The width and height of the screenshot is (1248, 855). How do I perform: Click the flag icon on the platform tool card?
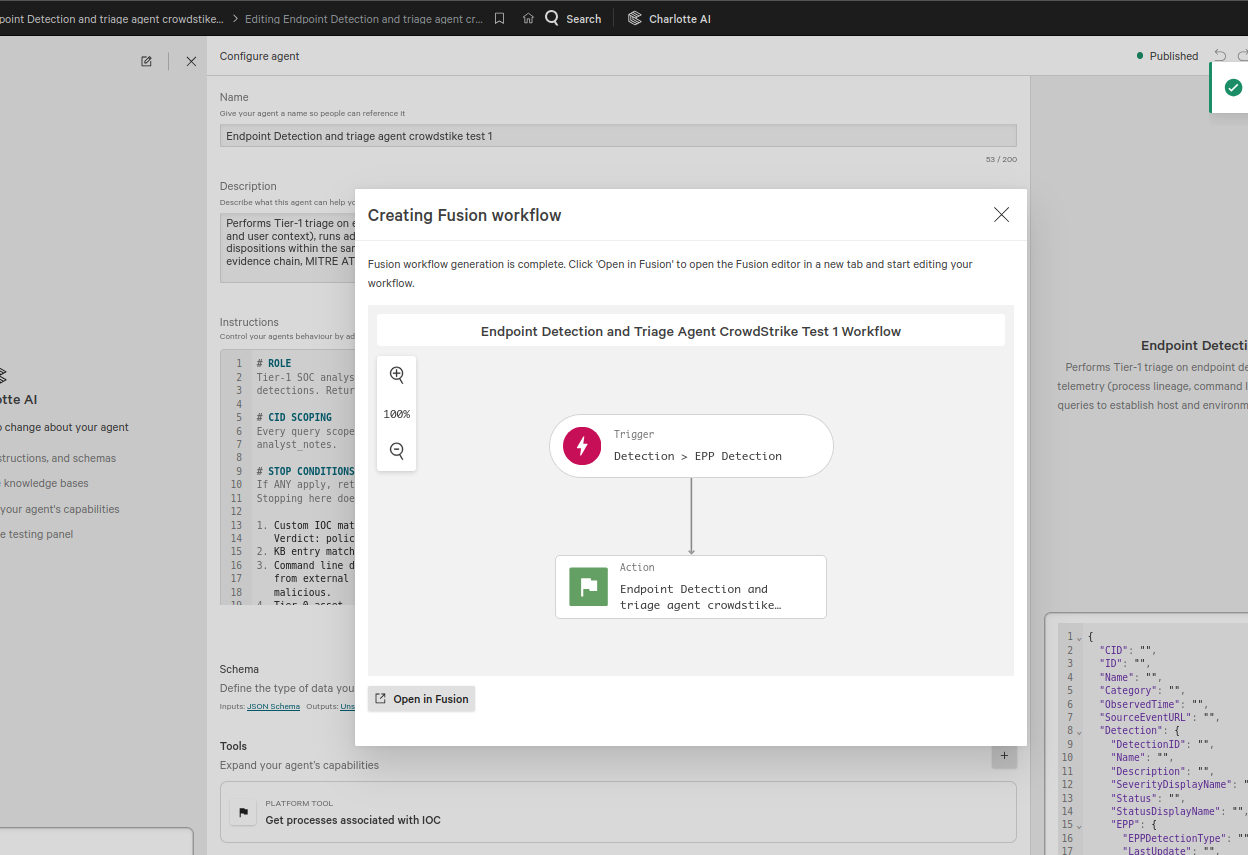click(243, 812)
